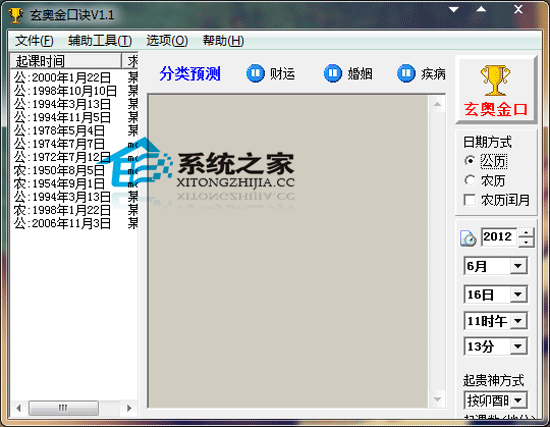Screen dimensions: 550x427
Task: Click the blue icon next to 婚姻
Action: click(x=333, y=73)
